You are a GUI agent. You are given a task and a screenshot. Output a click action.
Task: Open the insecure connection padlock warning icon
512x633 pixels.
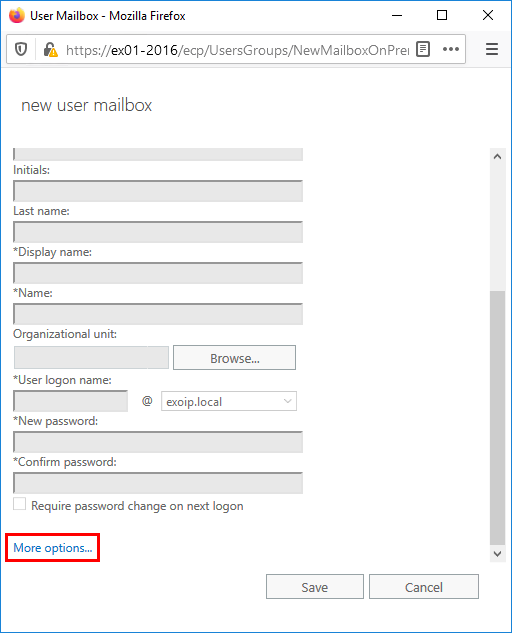tap(50, 49)
